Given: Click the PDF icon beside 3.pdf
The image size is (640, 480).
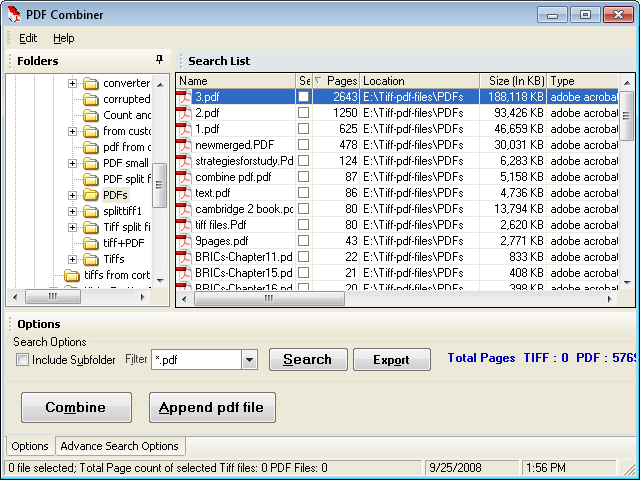Looking at the screenshot, I should [x=184, y=97].
